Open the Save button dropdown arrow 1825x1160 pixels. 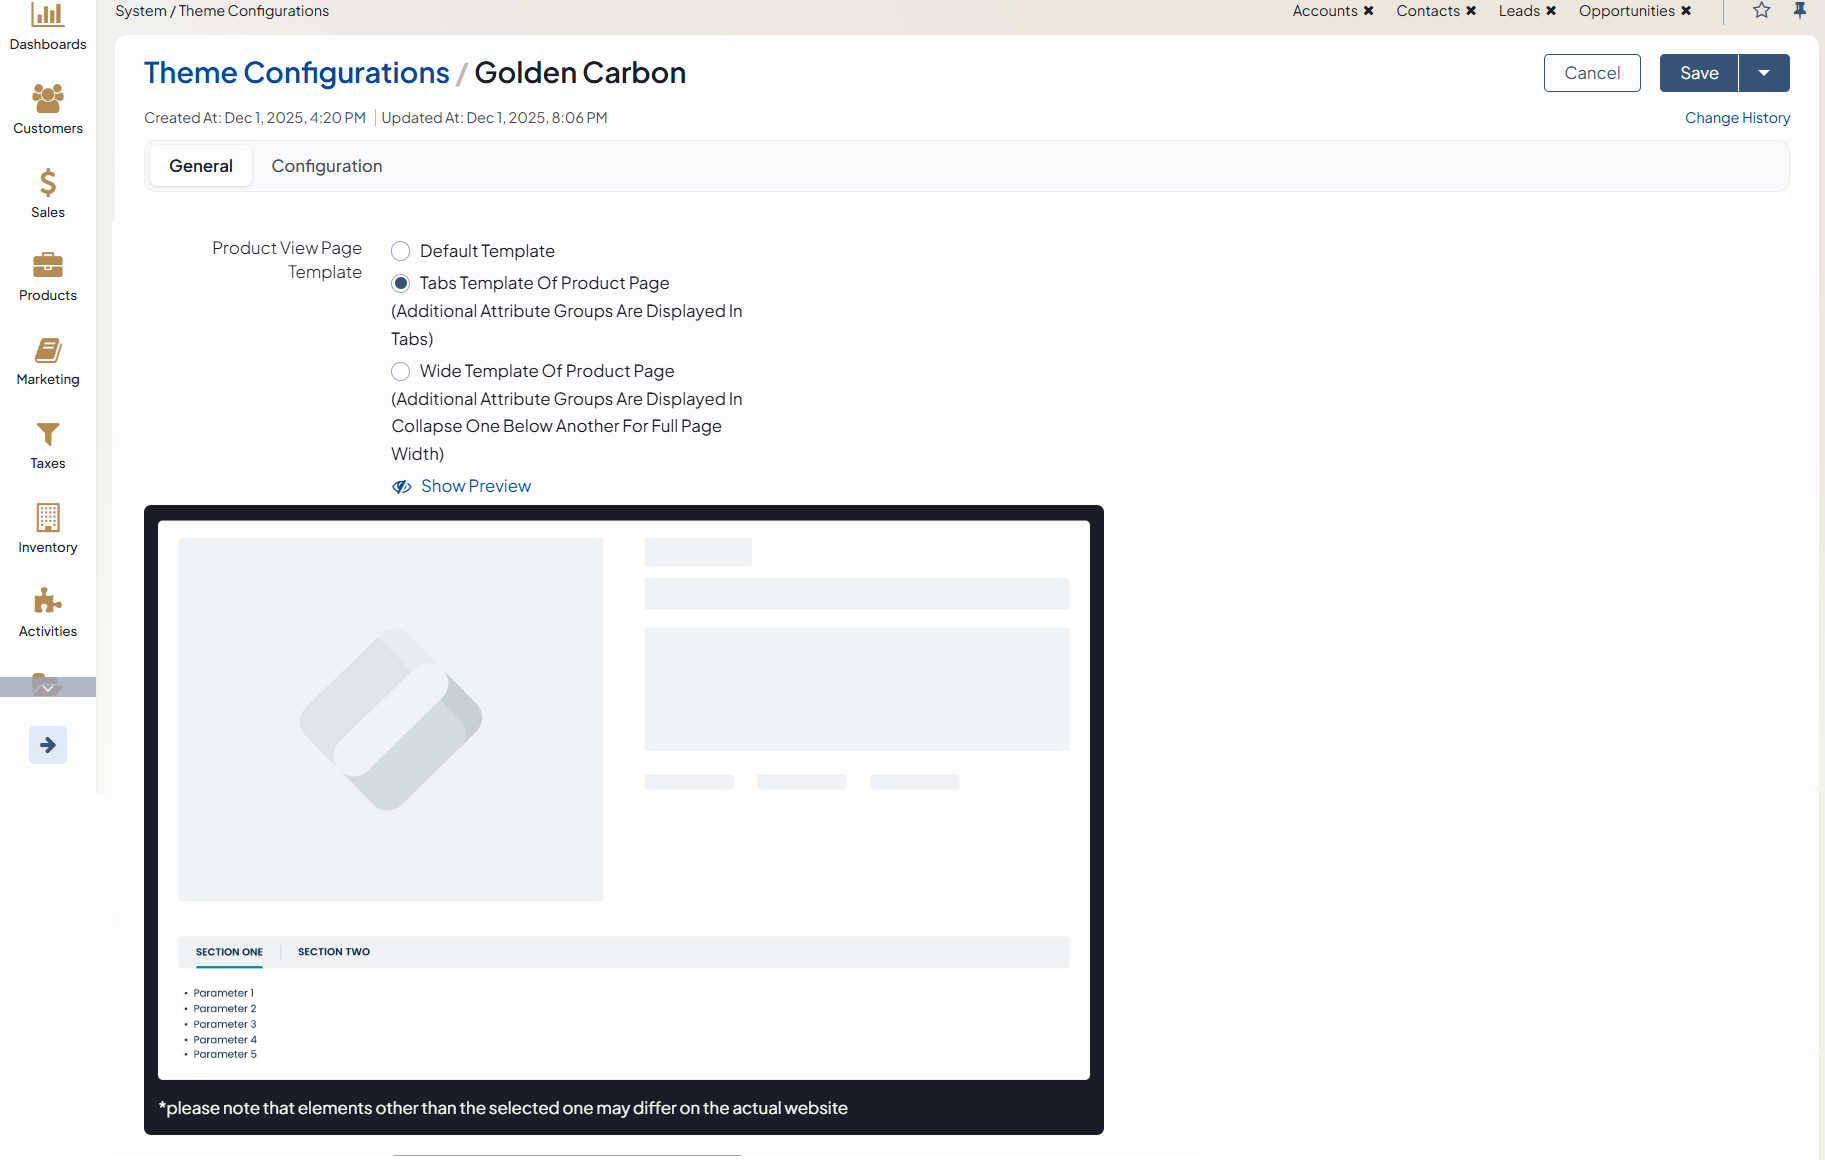pos(1764,73)
